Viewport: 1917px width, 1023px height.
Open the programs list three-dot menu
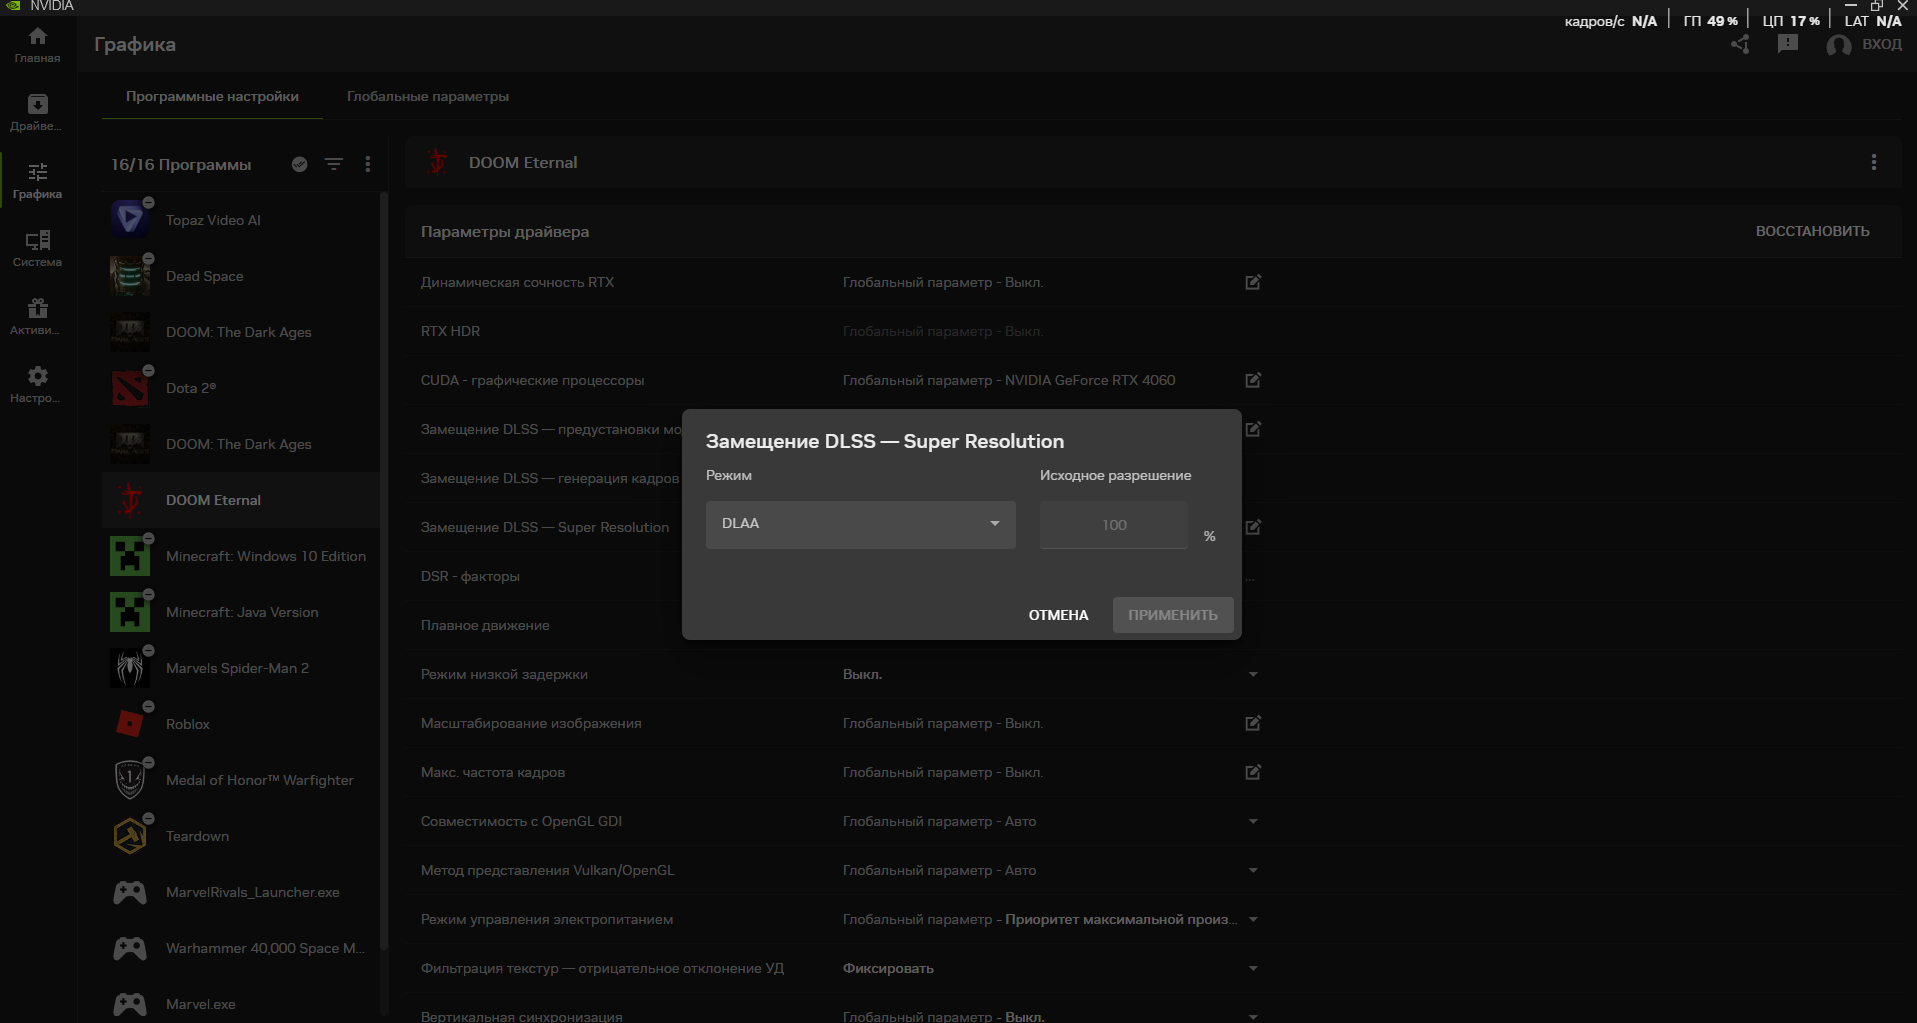pos(368,164)
